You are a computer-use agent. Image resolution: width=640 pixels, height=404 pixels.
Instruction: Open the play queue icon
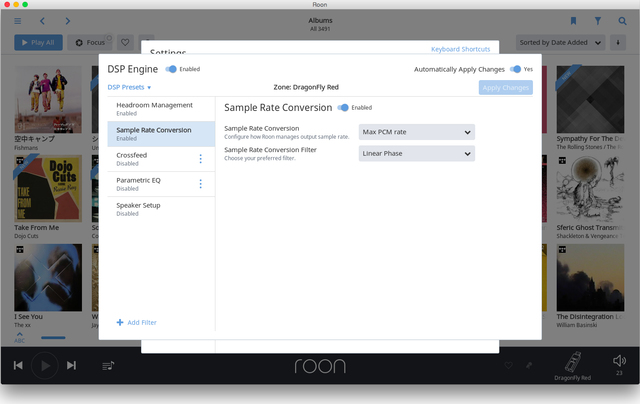[x=108, y=366]
